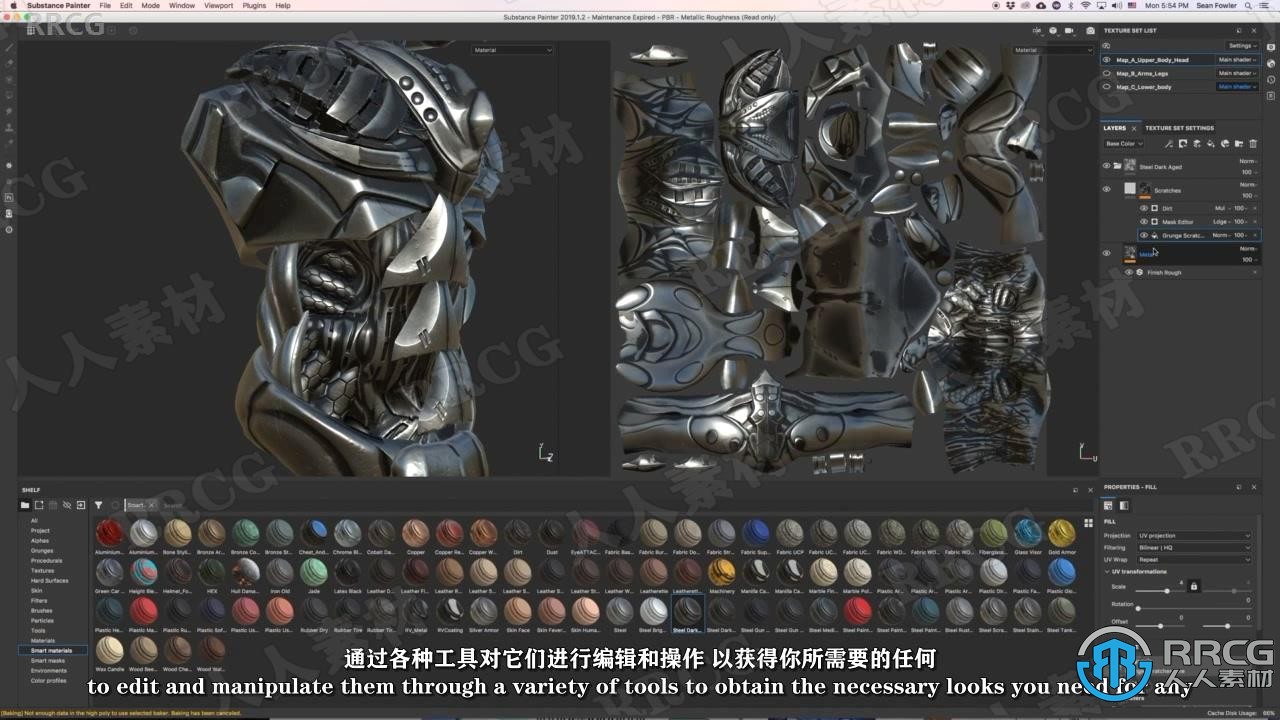Open the Edit menu

pos(126,5)
